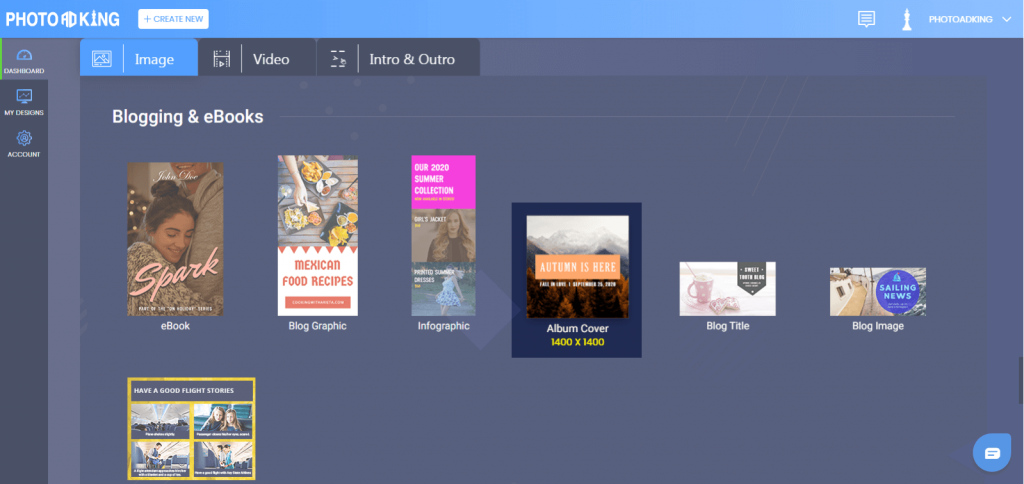Pick the Sailing News Blog Image template
This screenshot has height=484, width=1024.
click(x=878, y=291)
